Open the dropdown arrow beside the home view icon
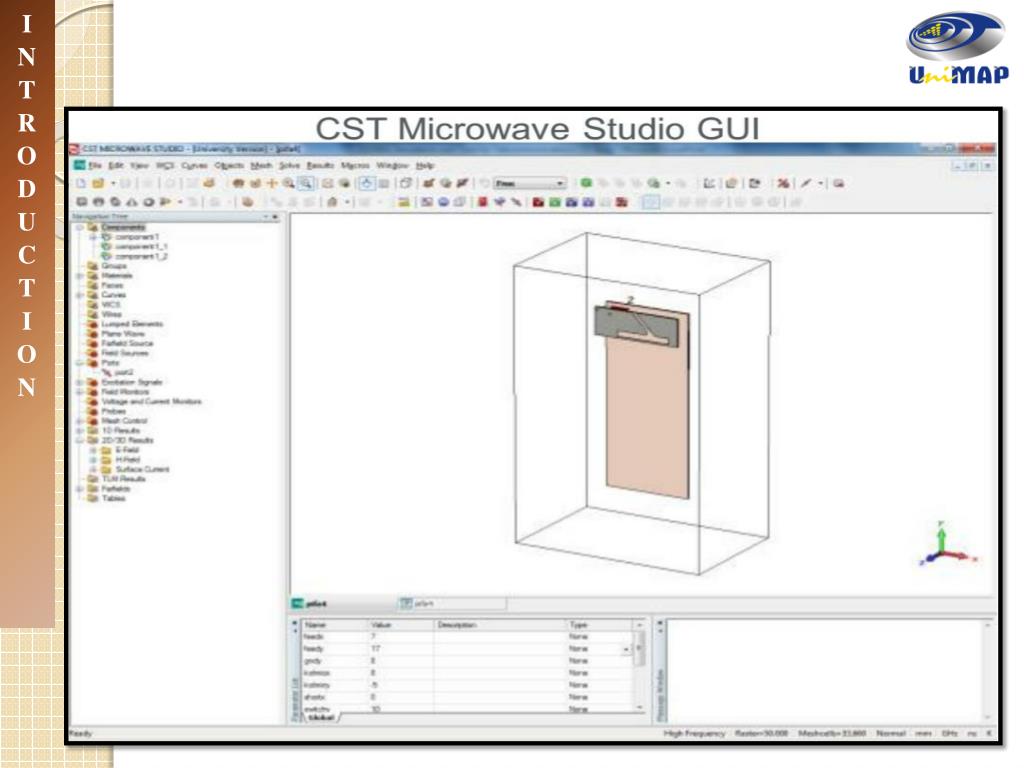The image size is (1024, 768). tap(347, 202)
